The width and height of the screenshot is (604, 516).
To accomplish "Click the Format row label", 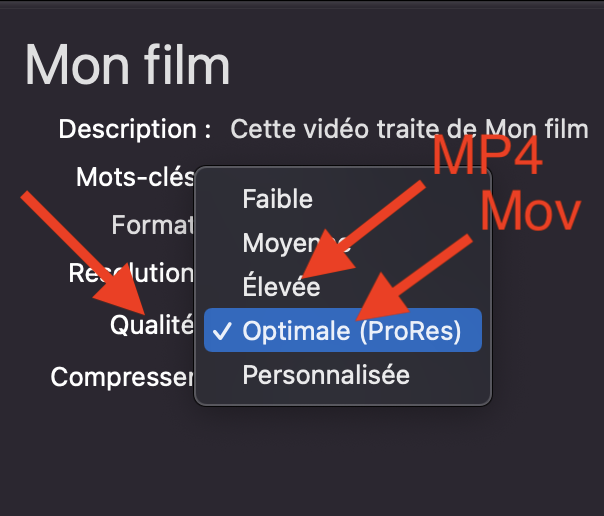I will coord(151,224).
